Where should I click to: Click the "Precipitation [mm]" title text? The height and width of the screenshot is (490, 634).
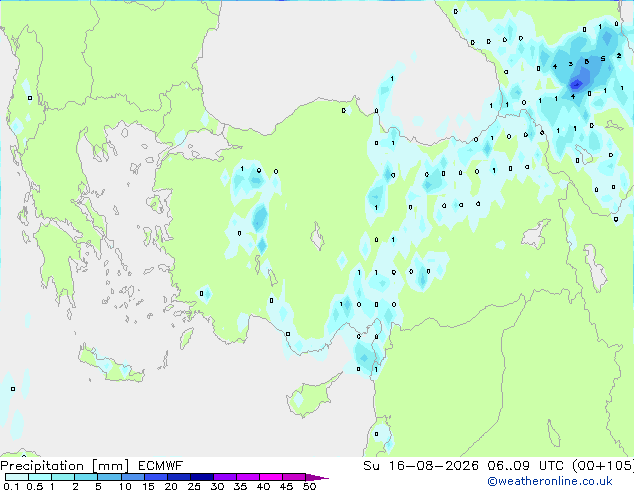coord(64,466)
